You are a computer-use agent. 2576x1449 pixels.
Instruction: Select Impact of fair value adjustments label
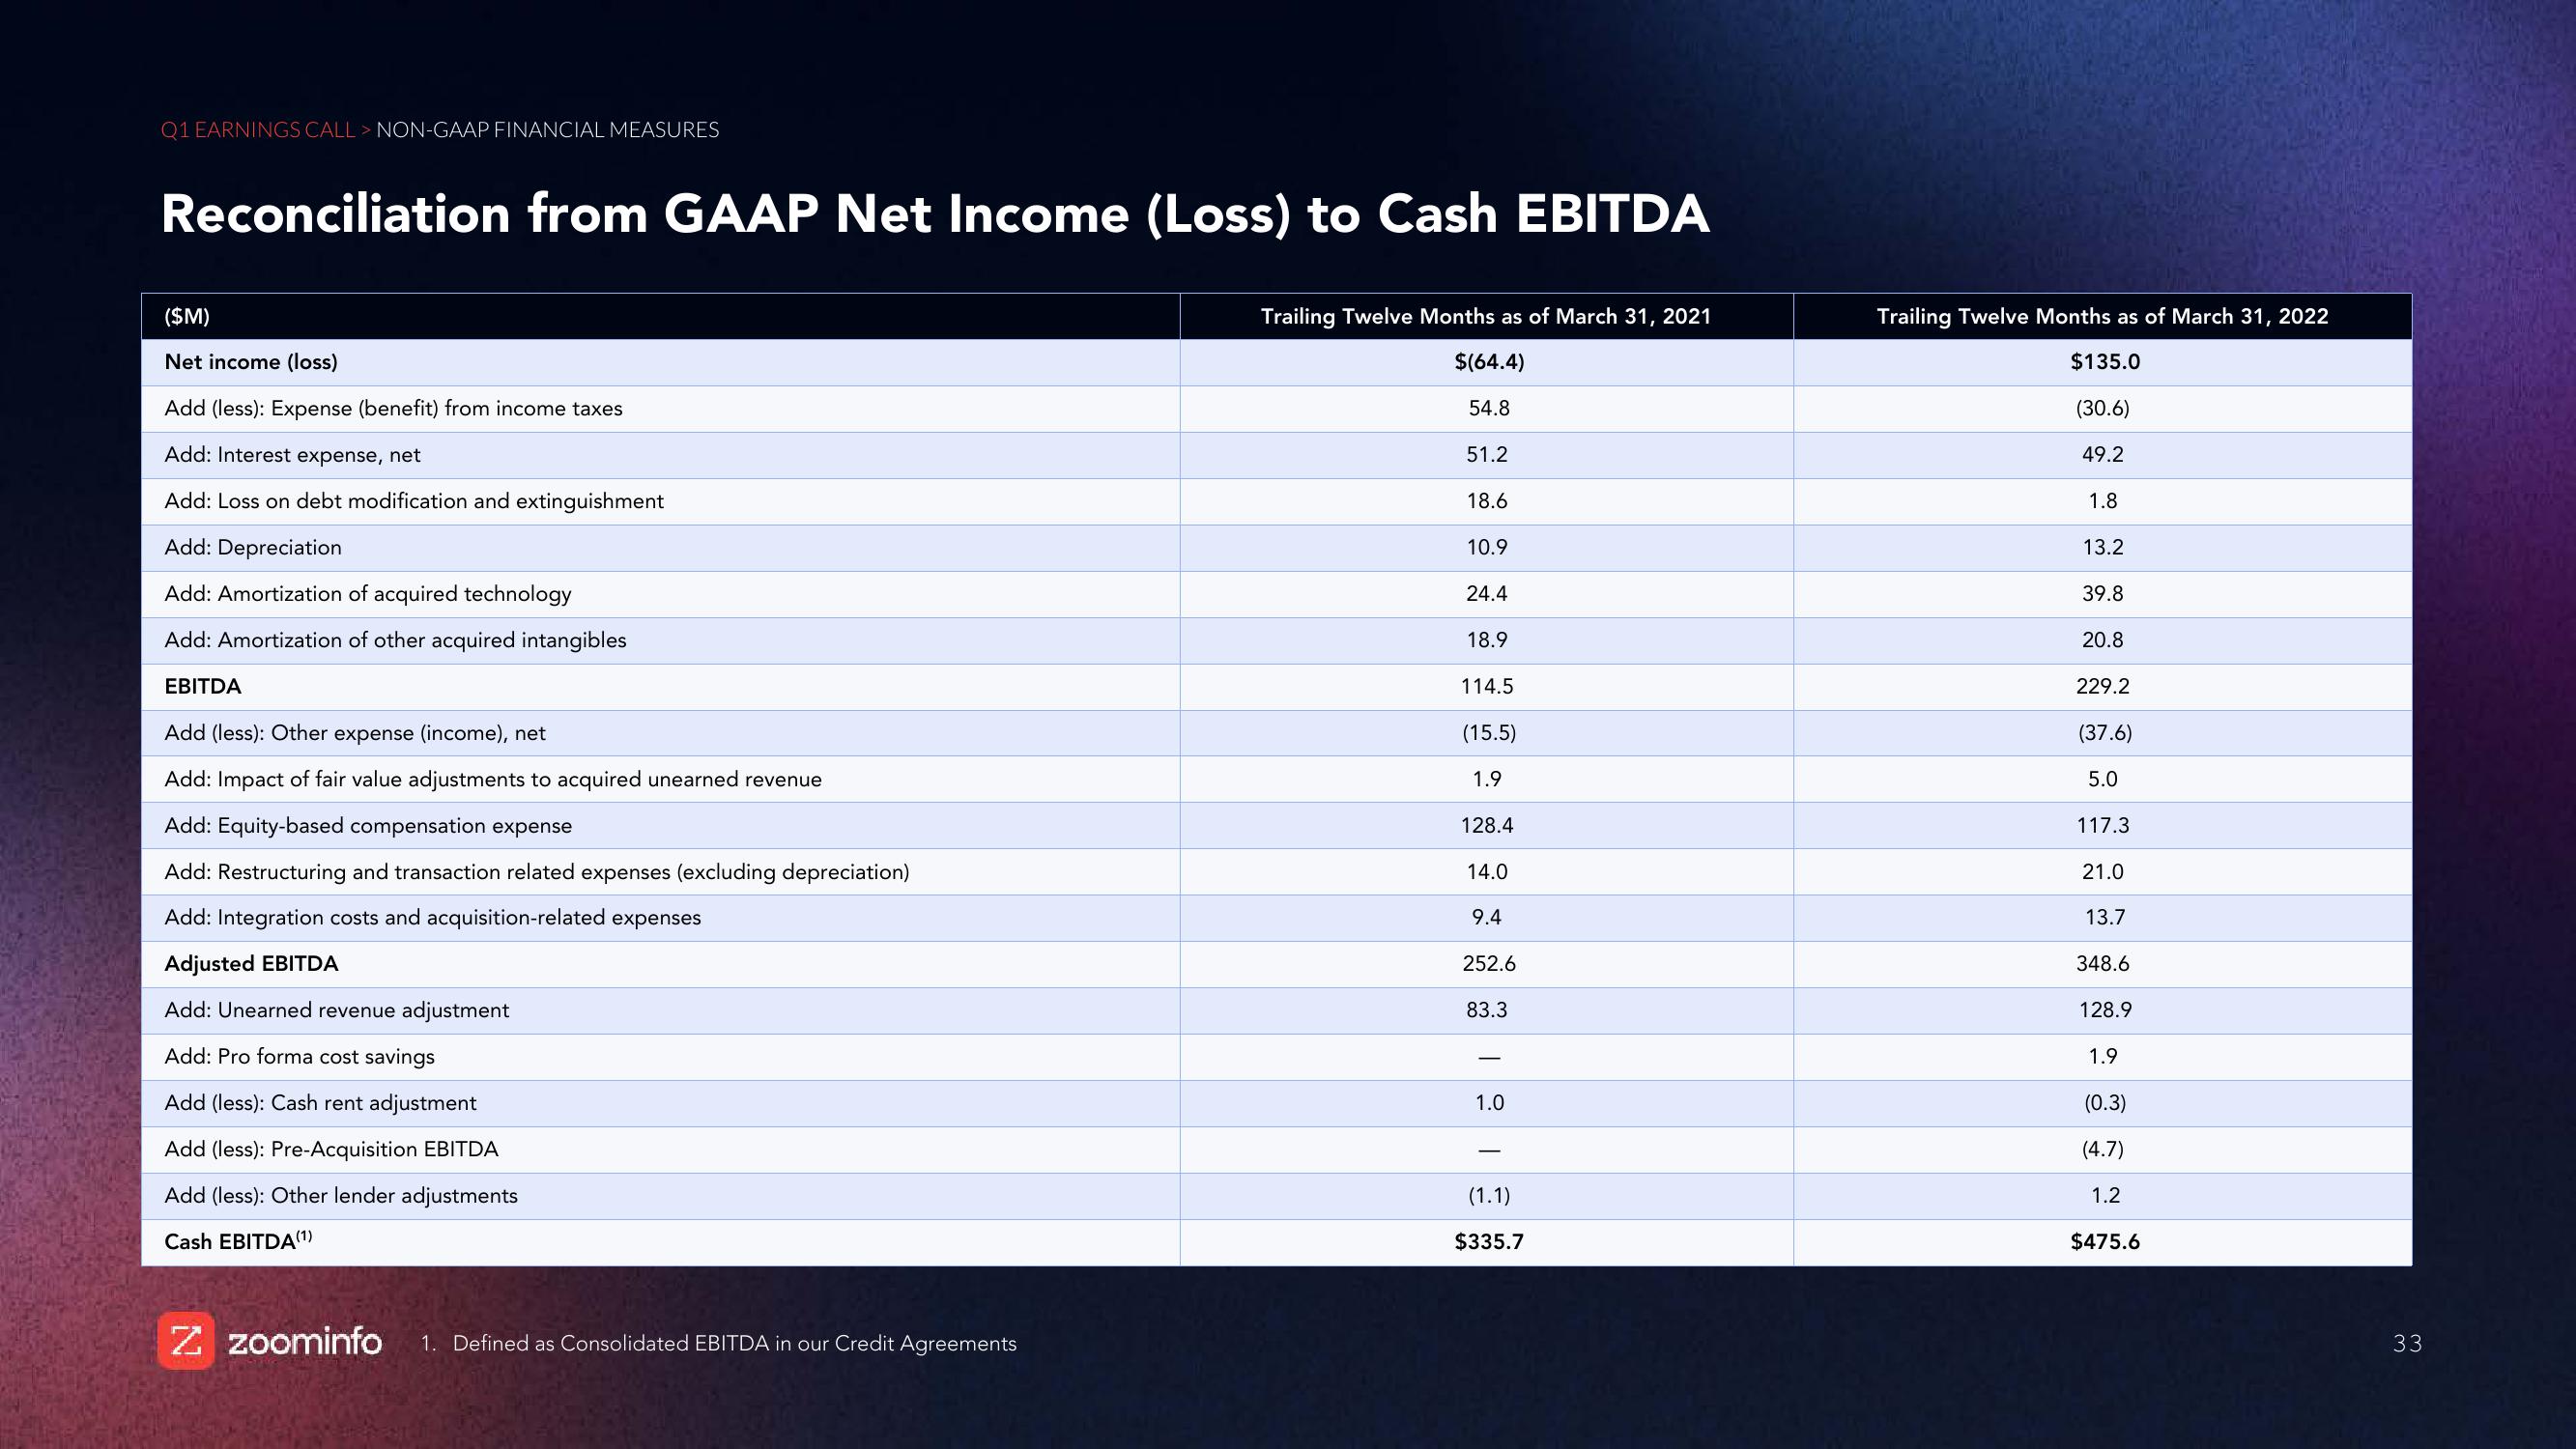pyautogui.click(x=493, y=779)
